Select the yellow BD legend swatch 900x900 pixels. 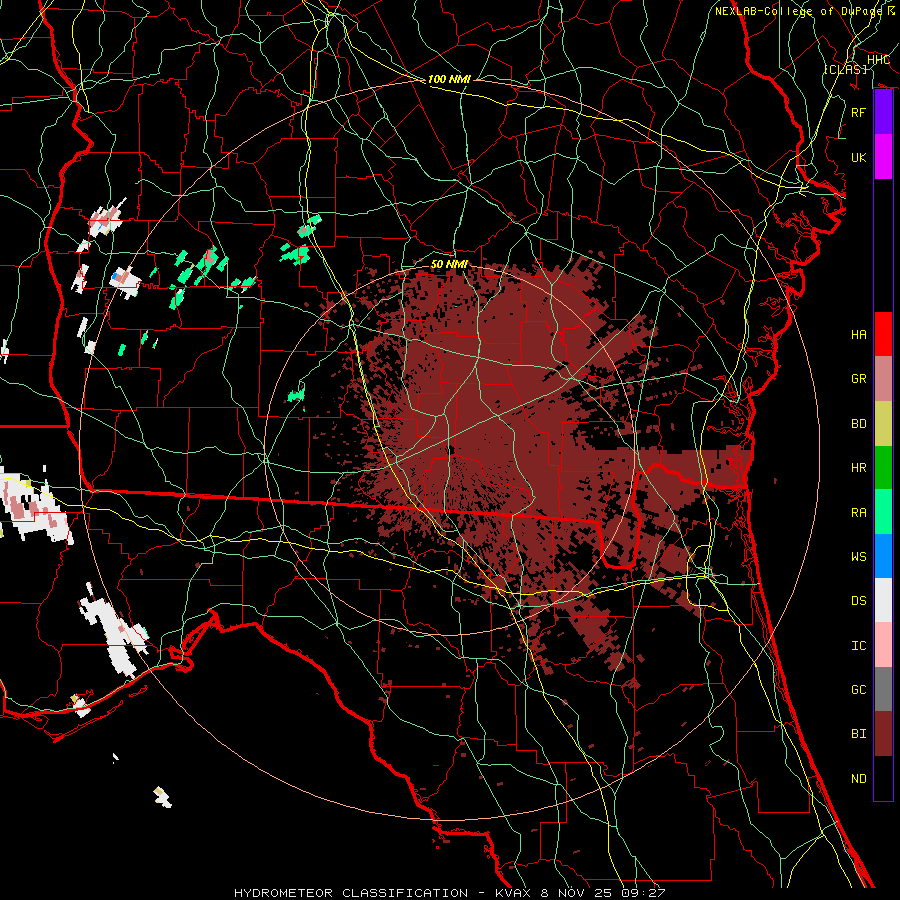tap(883, 424)
